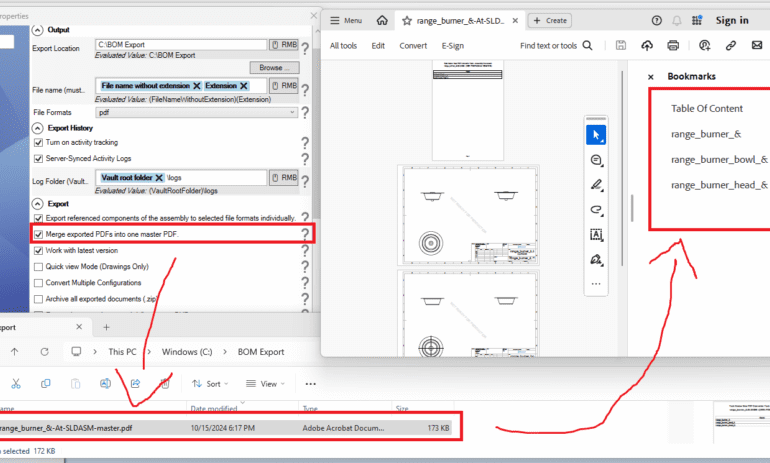Click the Copy icon in Explorer

(x=46, y=383)
